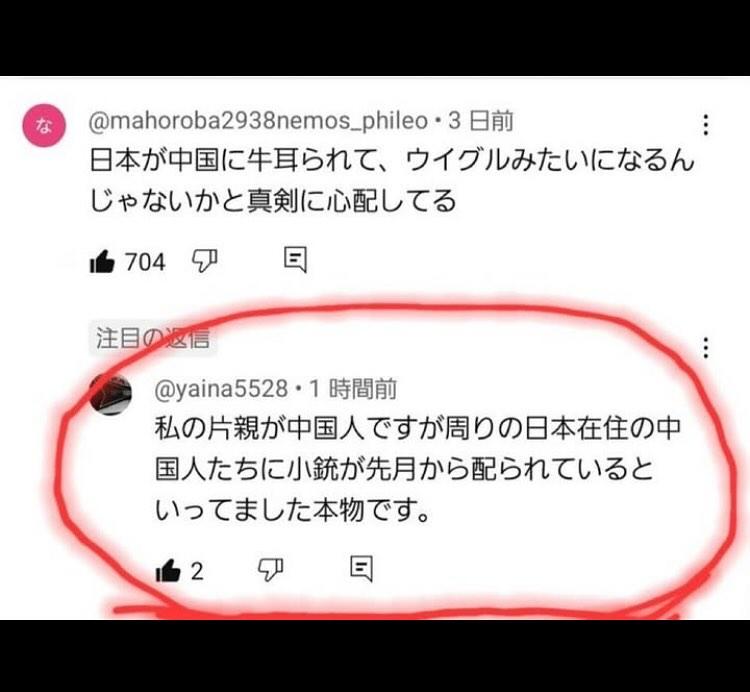The height and width of the screenshot is (692, 750).
Task: Open pink な profile avatar
Action: point(44,125)
